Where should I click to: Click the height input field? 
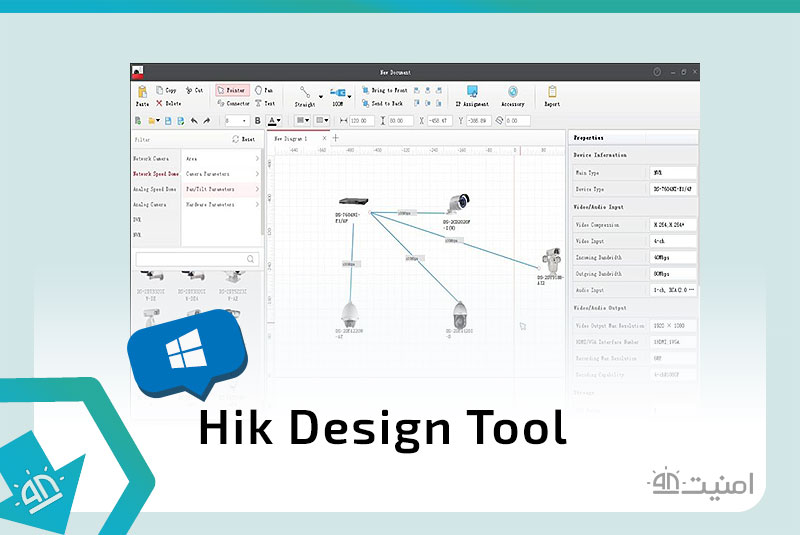[x=401, y=121]
